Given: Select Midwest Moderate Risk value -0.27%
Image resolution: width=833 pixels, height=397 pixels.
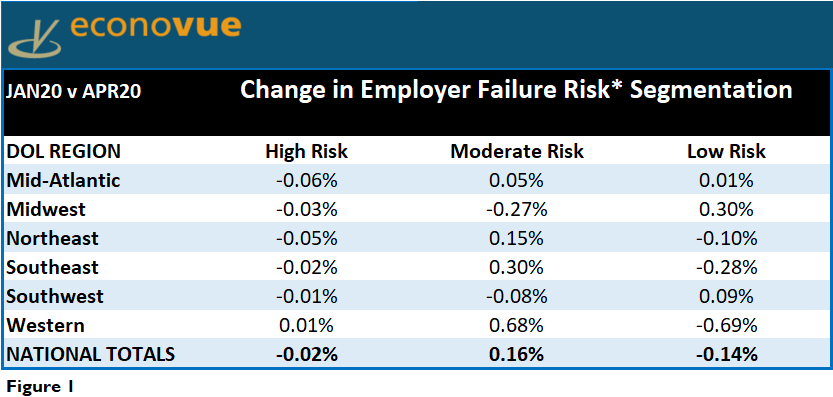Looking at the screenshot, I should [517, 209].
